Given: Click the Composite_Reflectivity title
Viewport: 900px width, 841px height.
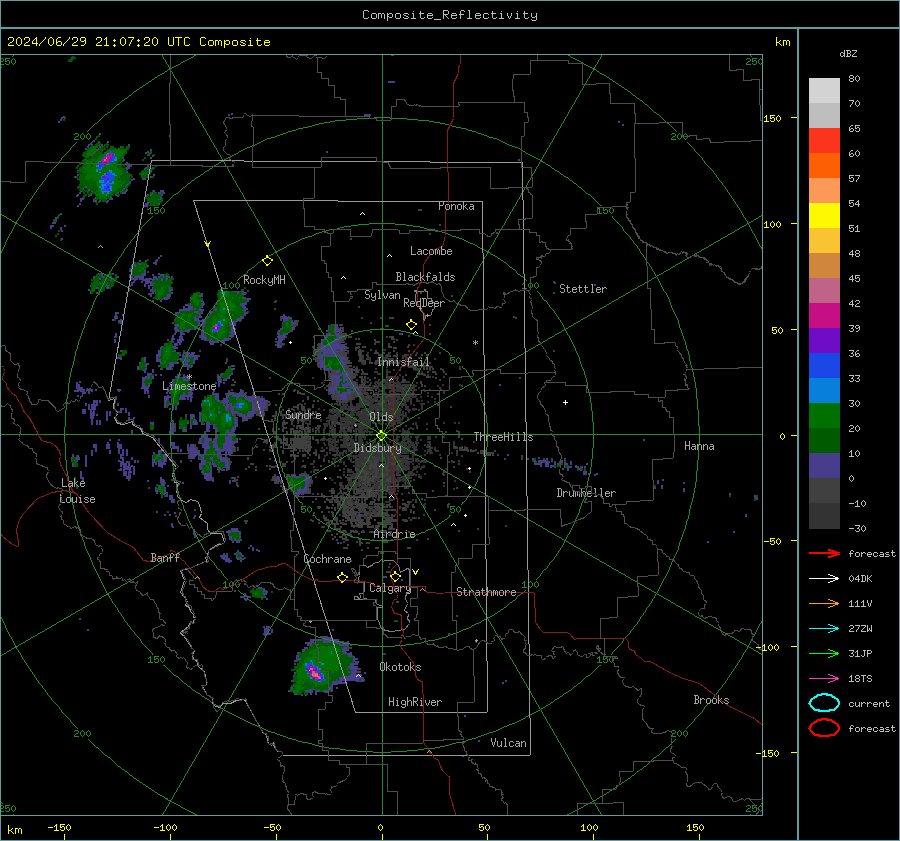Looking at the screenshot, I should (x=450, y=15).
